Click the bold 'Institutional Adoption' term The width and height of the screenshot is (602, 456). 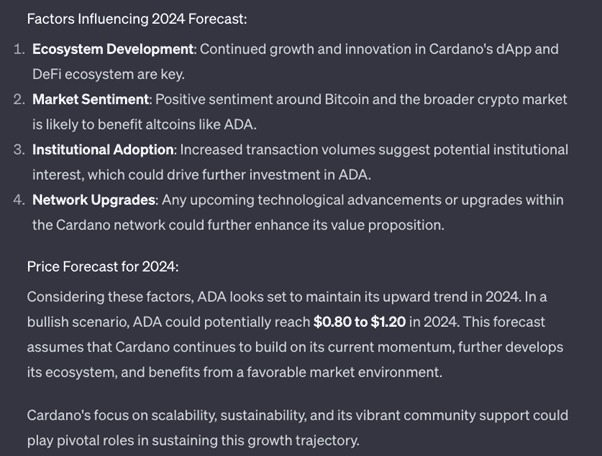click(104, 149)
